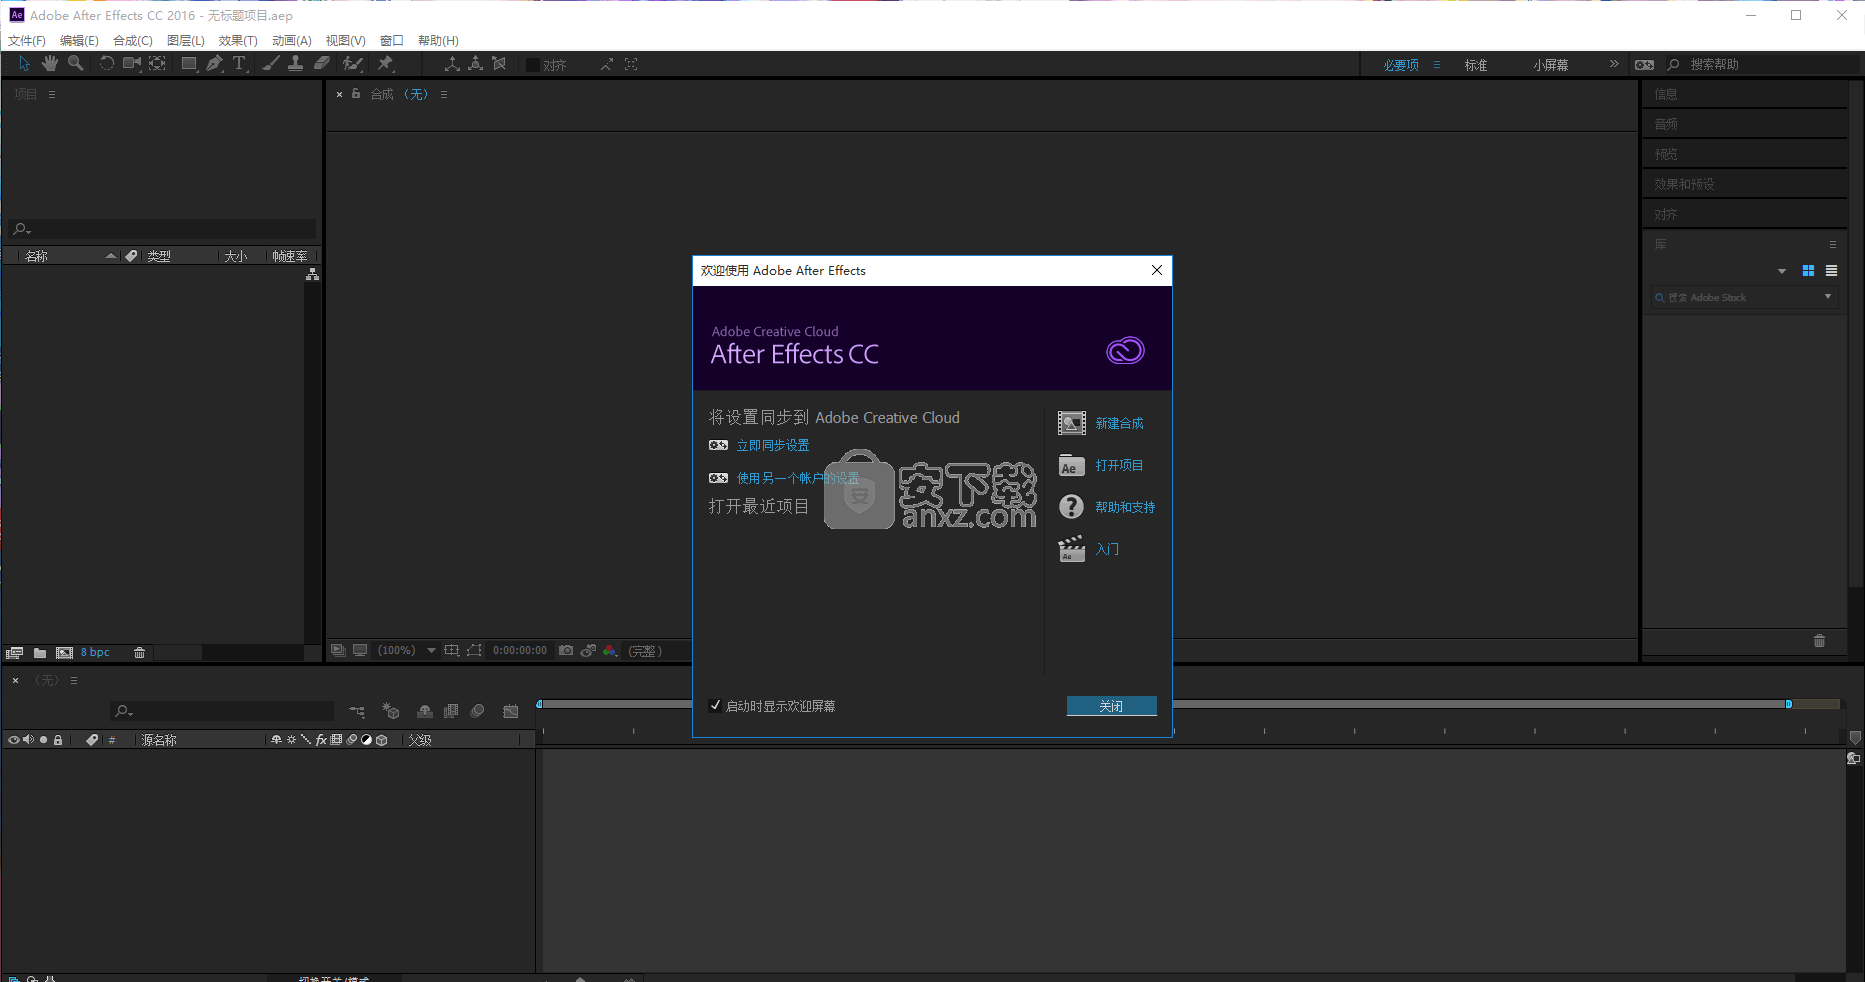Viewport: 1865px width, 982px height.
Task: Click the snapshot camera icon in viewer
Action: click(566, 650)
